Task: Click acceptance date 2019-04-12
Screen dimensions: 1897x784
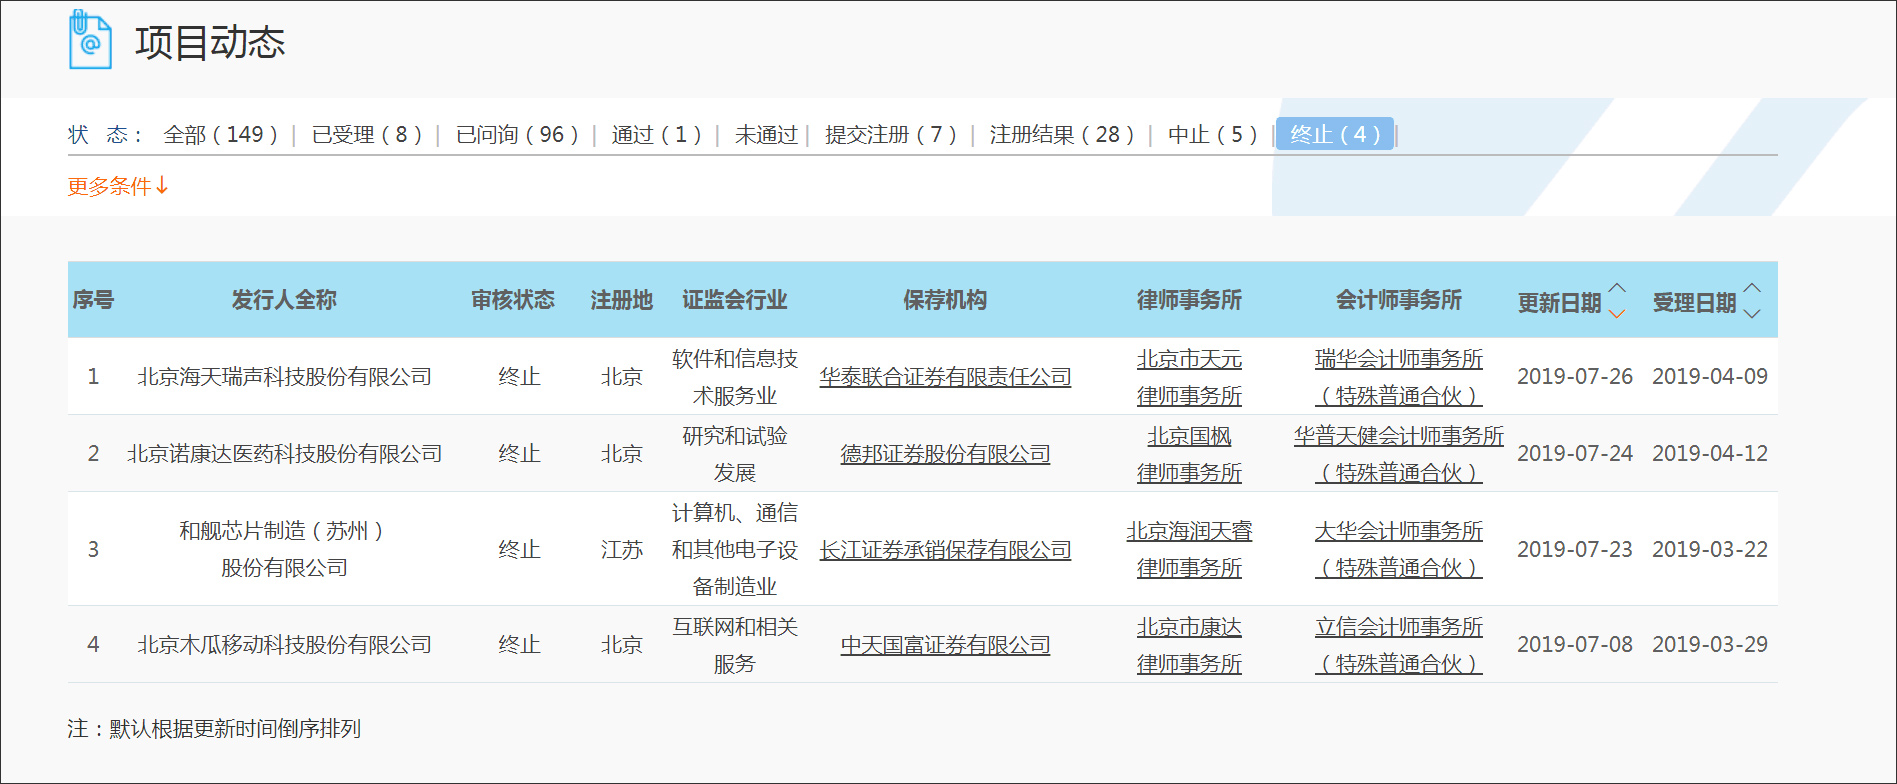Action: [1710, 454]
